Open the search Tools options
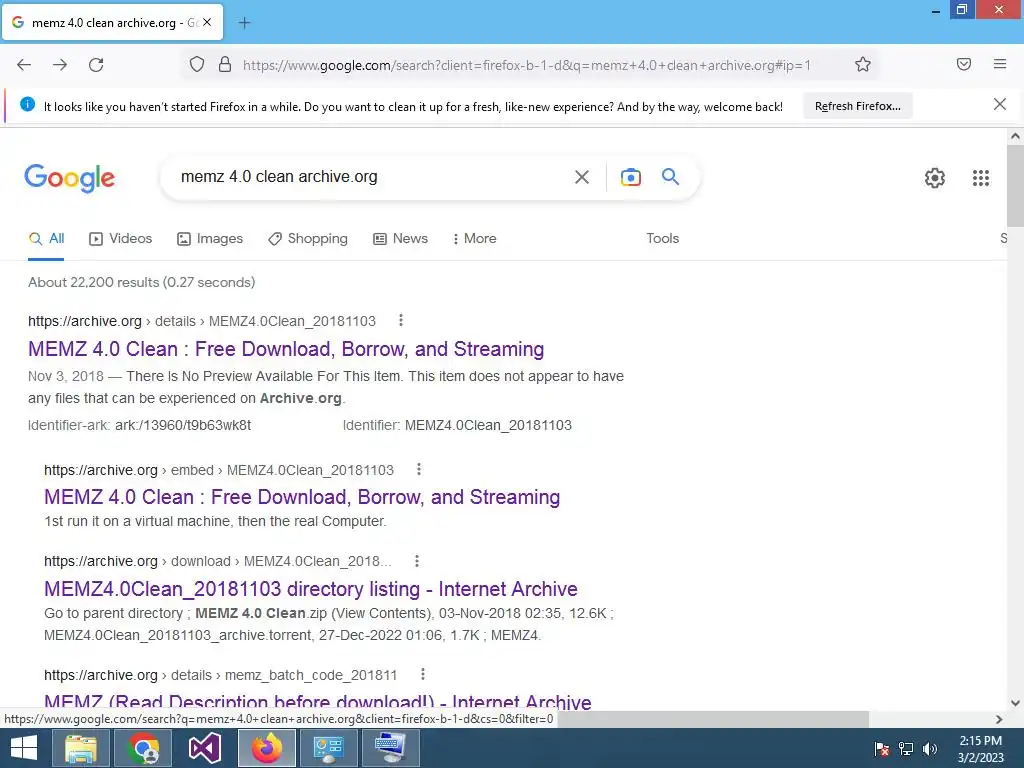1024x768 pixels. pos(662,239)
